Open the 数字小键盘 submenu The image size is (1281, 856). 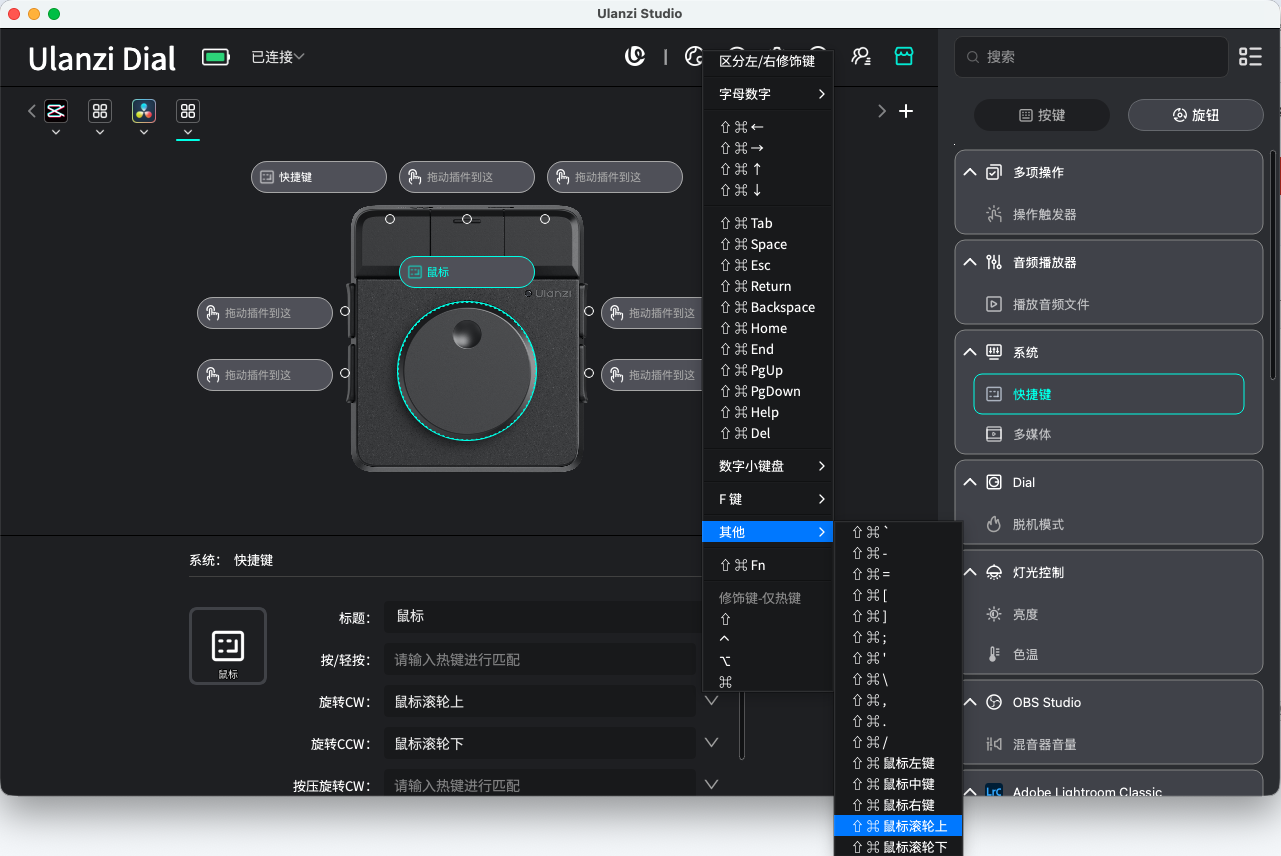point(768,466)
